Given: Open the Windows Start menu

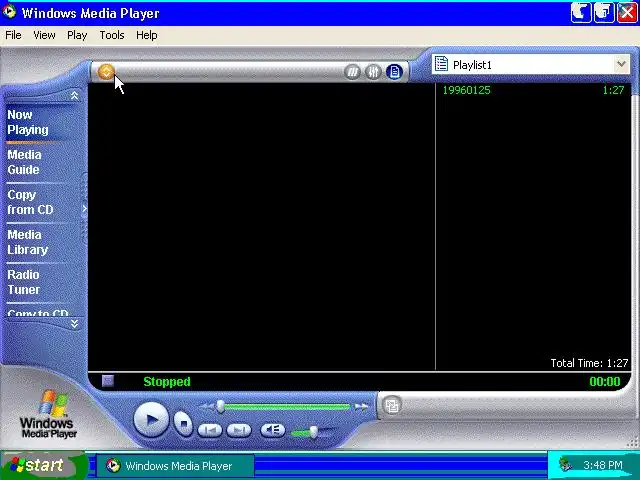Looking at the screenshot, I should 43,465.
